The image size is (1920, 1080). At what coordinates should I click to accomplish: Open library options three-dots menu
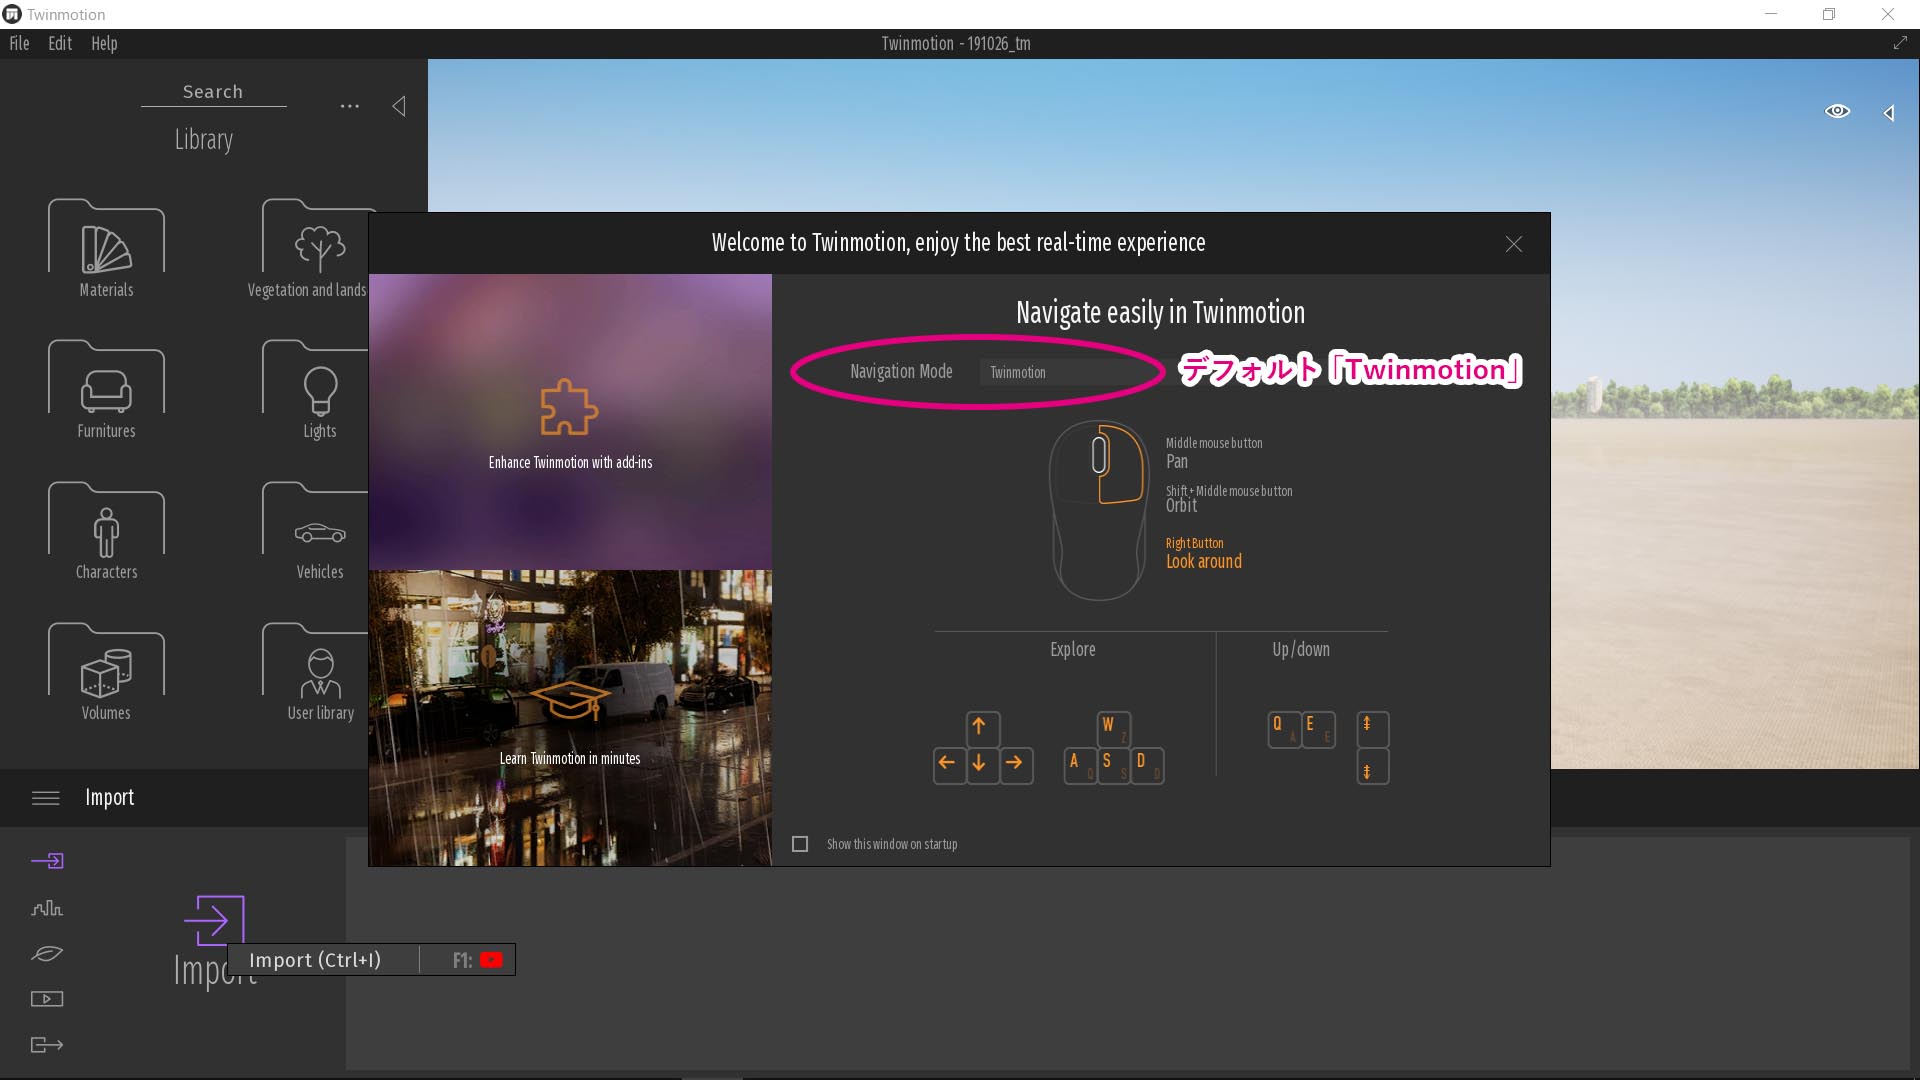pos(349,106)
